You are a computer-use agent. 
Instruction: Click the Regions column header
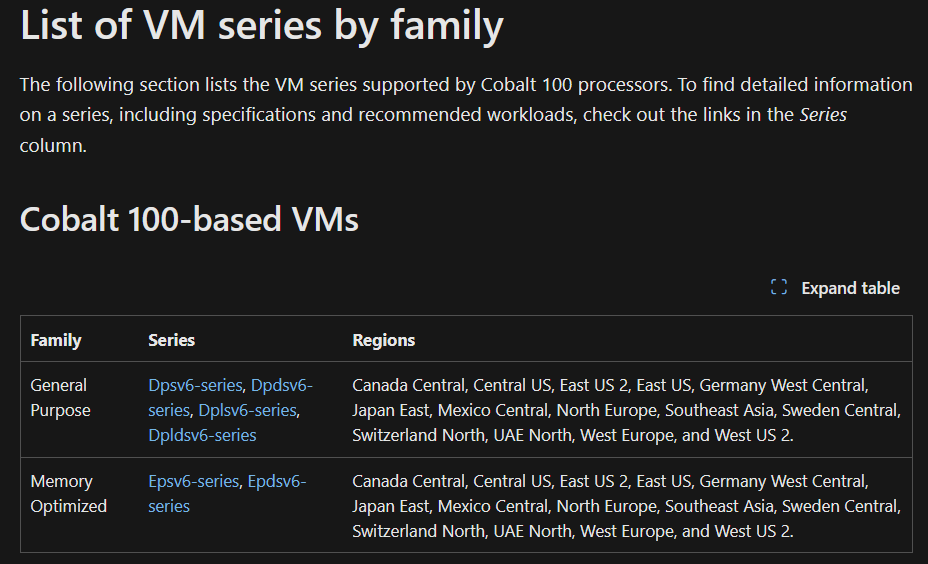click(384, 340)
